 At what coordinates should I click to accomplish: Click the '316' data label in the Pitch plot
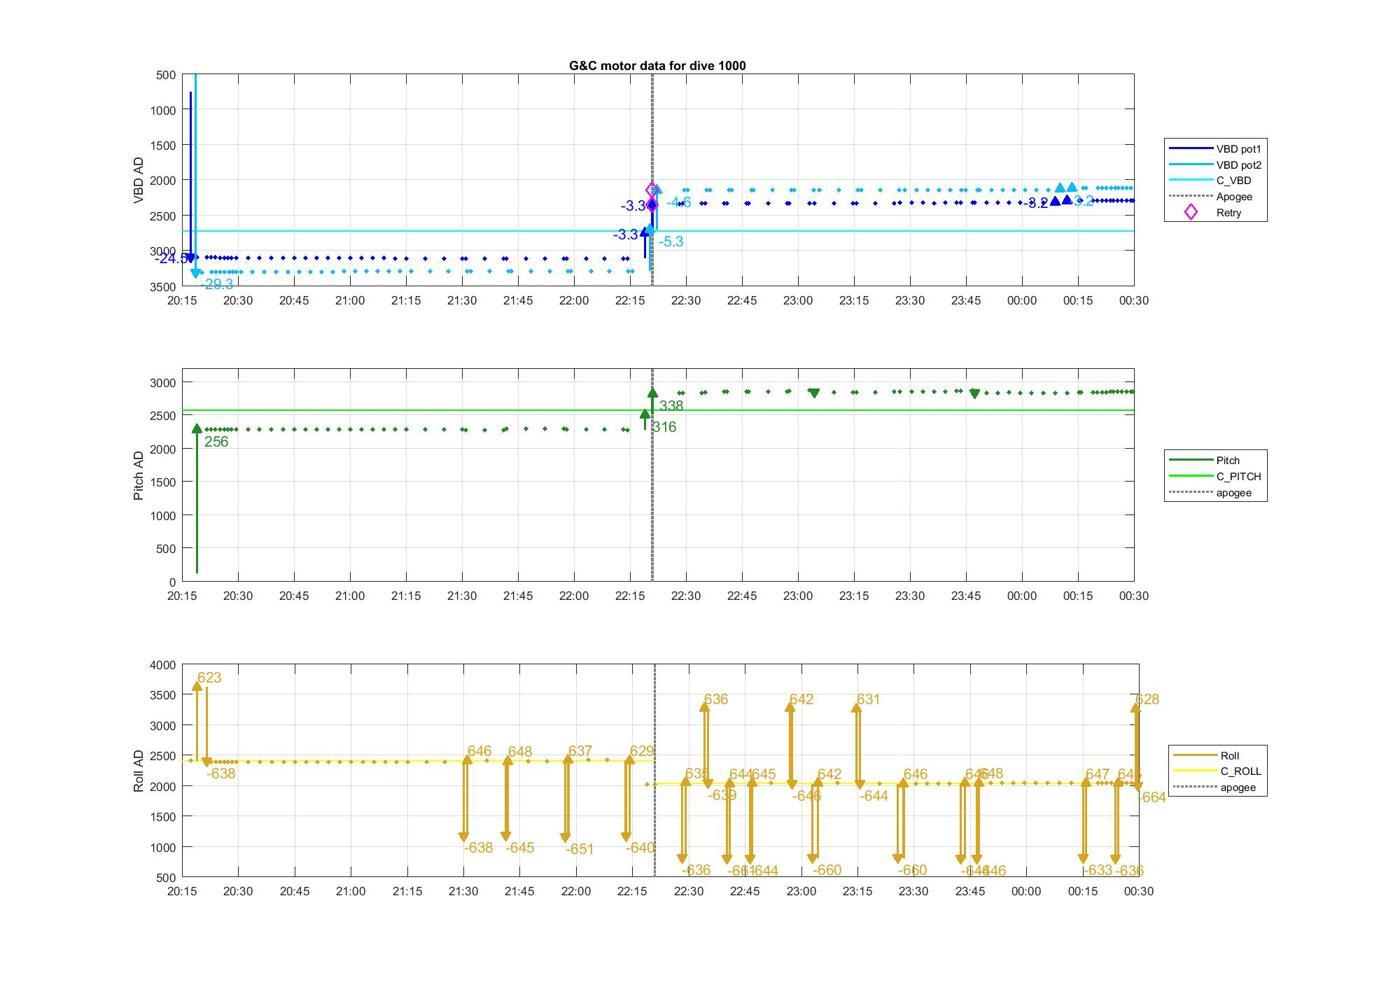coord(664,428)
